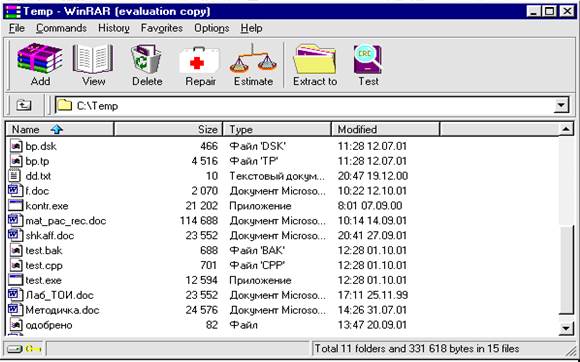This screenshot has width=580, height=362.
Task: Open the Help menu
Action: [252, 28]
